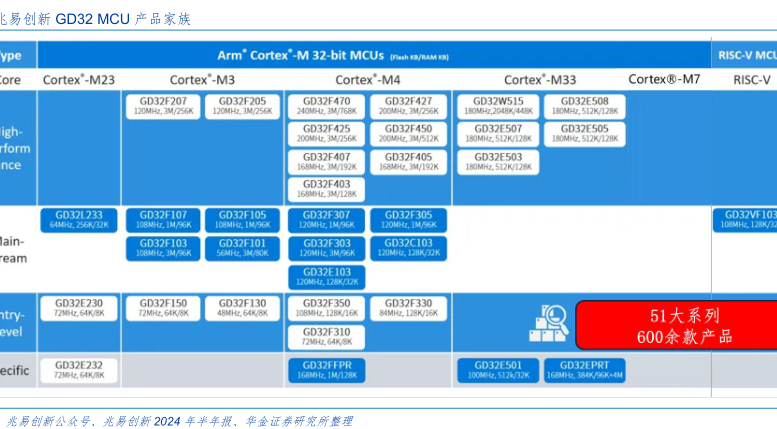Click the GD32VF103 RISC-V product tile
Screen dimensions: 777x429
click(x=746, y=220)
